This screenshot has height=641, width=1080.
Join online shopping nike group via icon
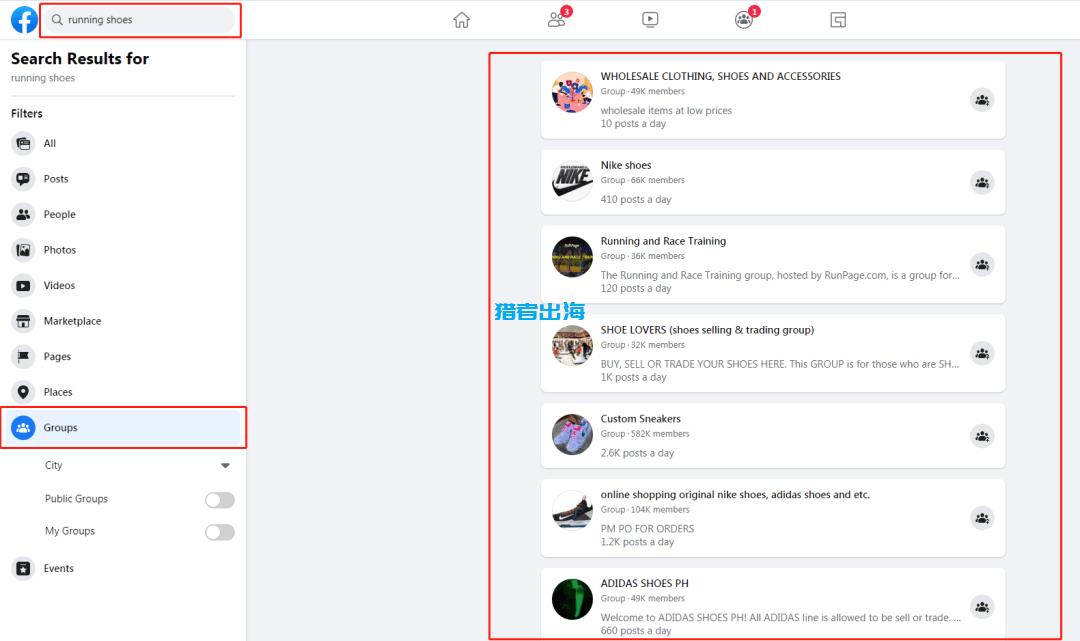click(x=982, y=518)
